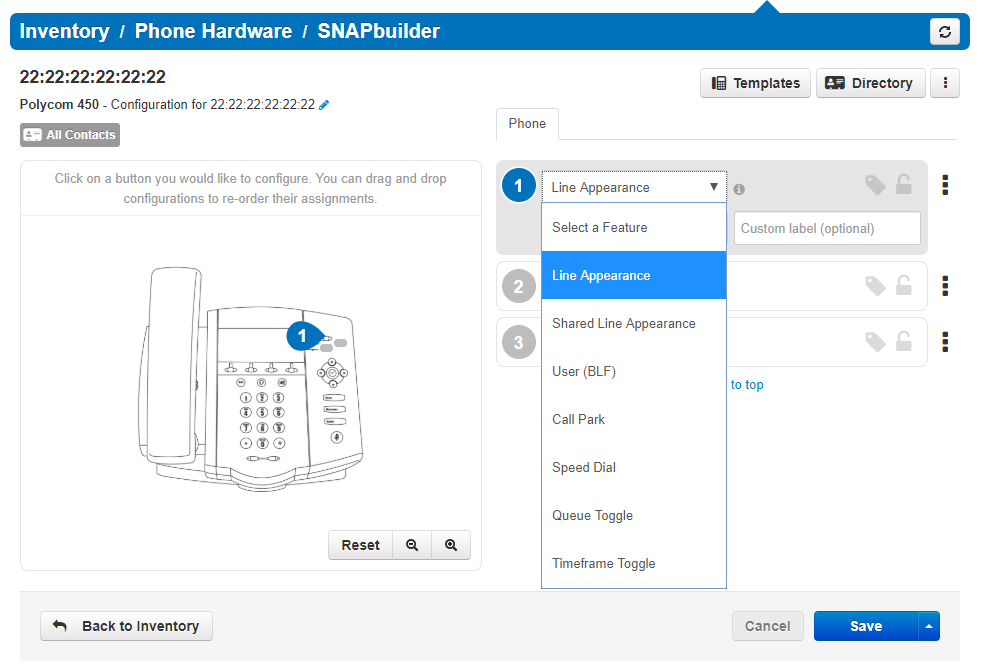Viewport: 981px width, 672px height.
Task: Toggle the lock icon on row 1
Action: coord(903,184)
